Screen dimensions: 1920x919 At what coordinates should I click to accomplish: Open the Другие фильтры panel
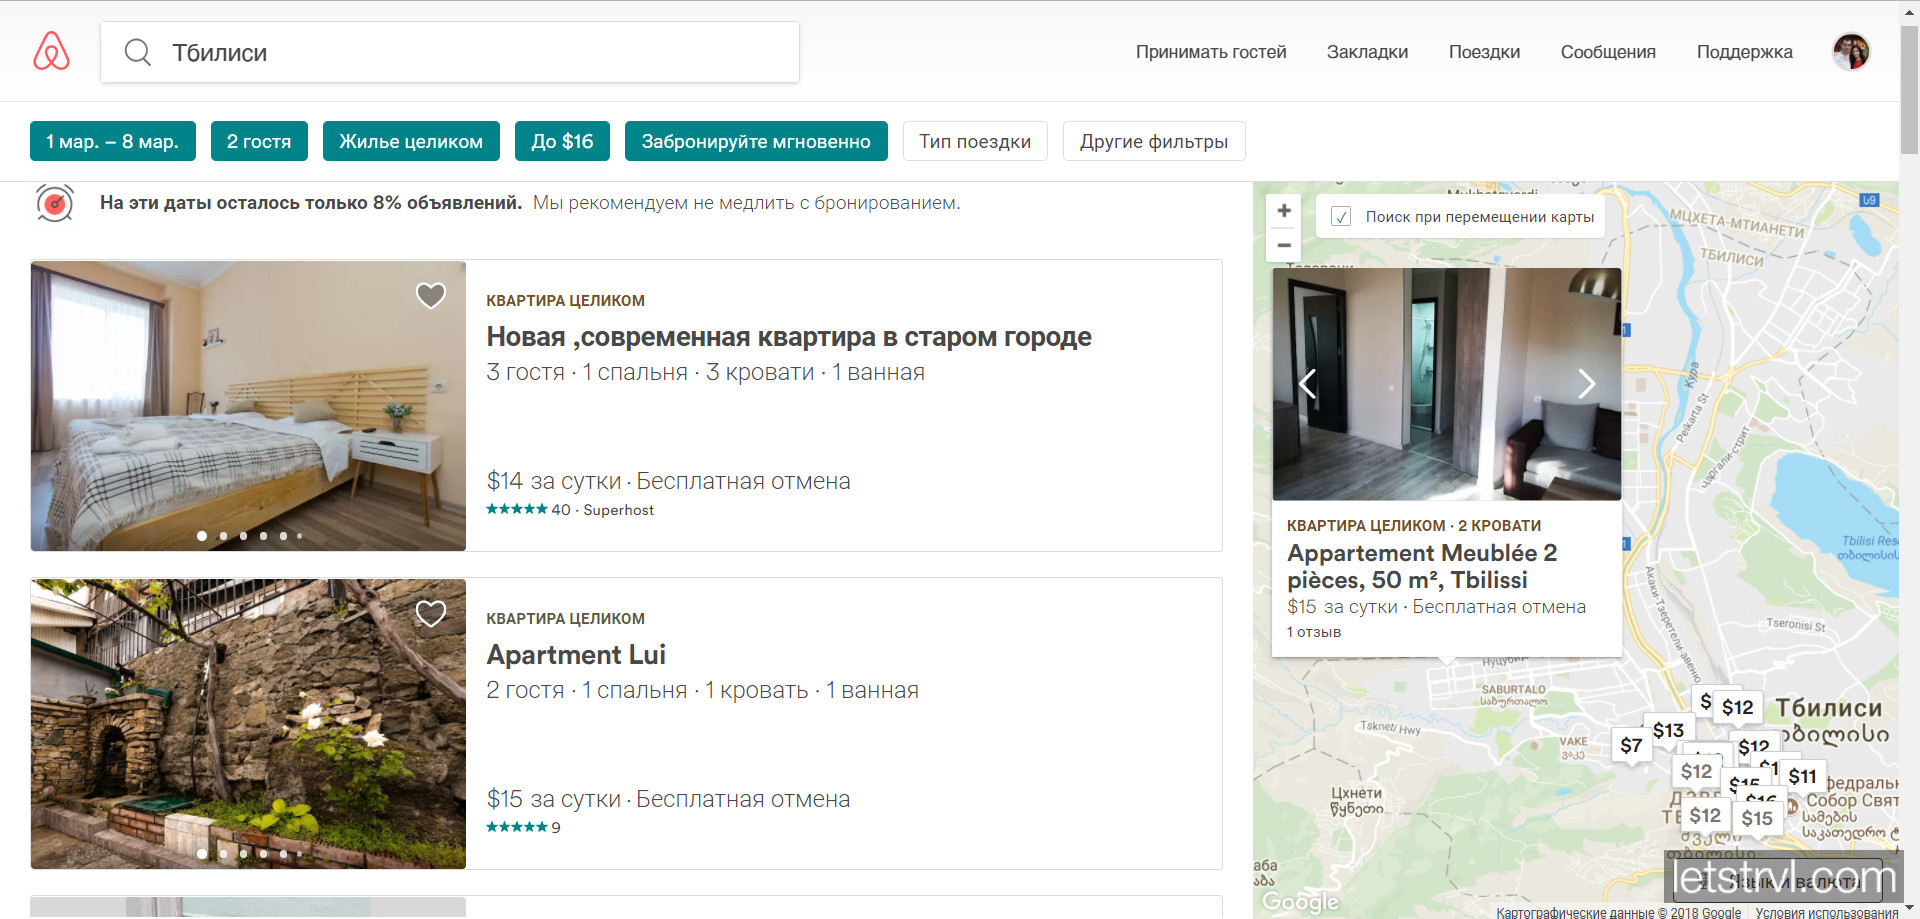pyautogui.click(x=1153, y=141)
